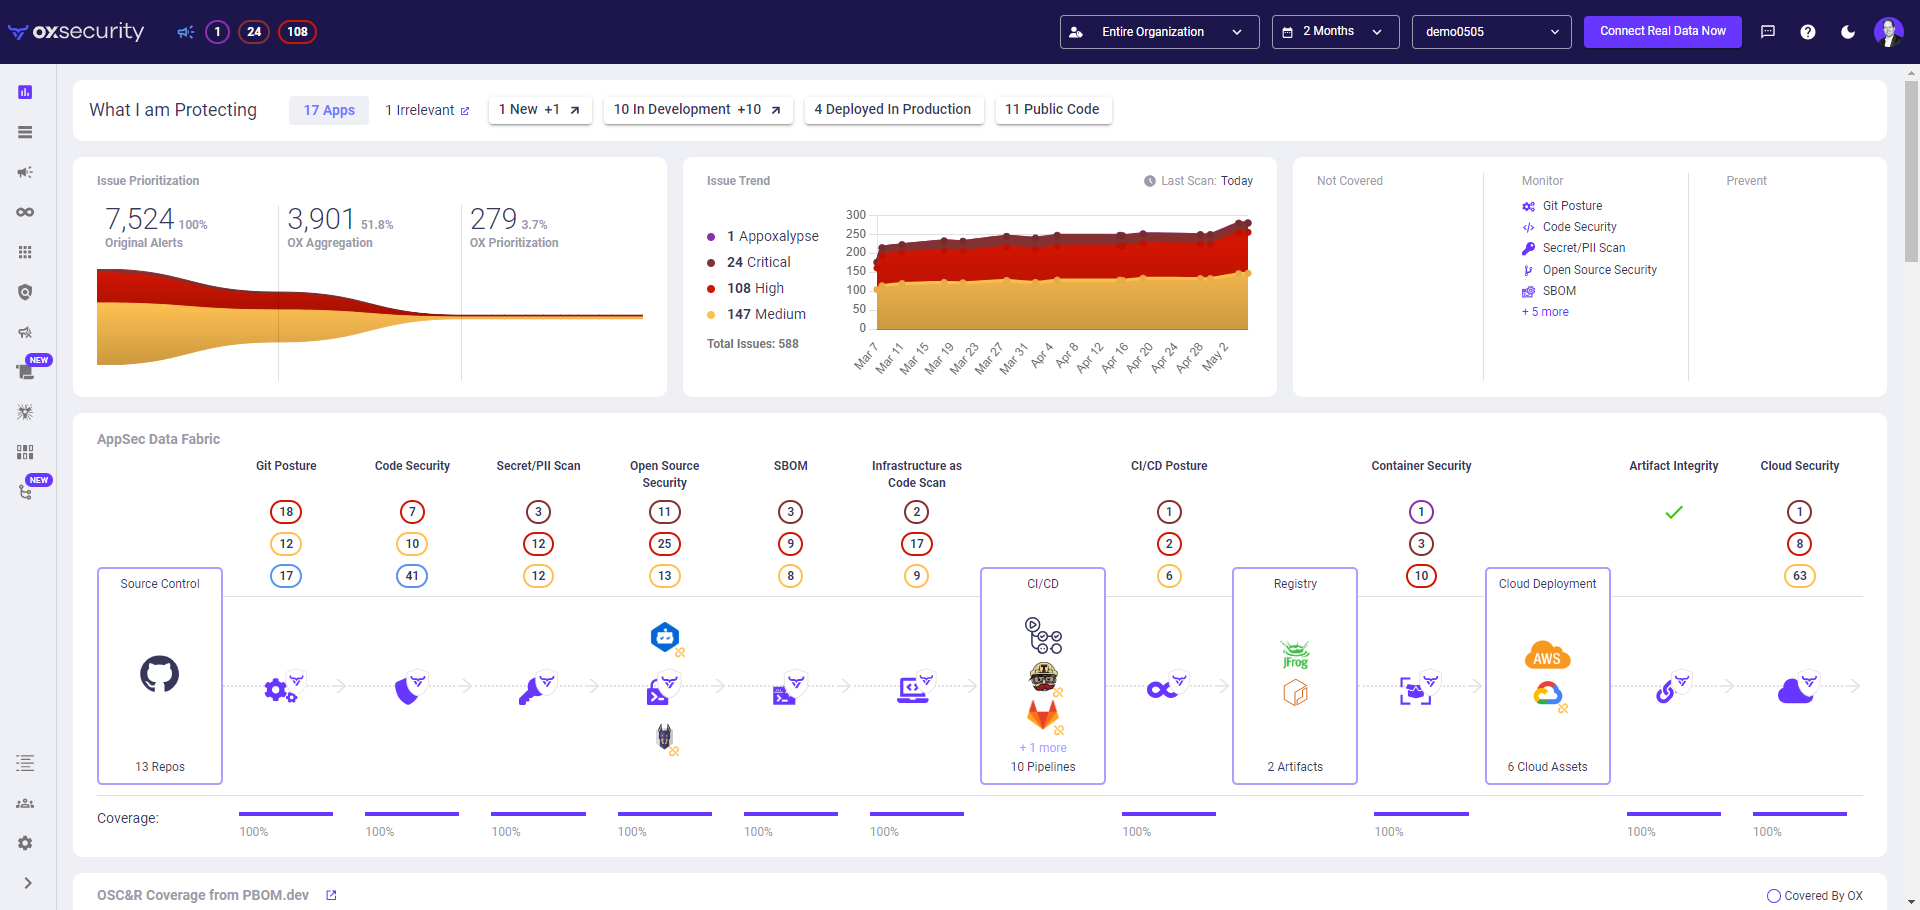Toggle dark mode with the moon icon
Viewport: 1920px width, 910px height.
(x=1848, y=31)
